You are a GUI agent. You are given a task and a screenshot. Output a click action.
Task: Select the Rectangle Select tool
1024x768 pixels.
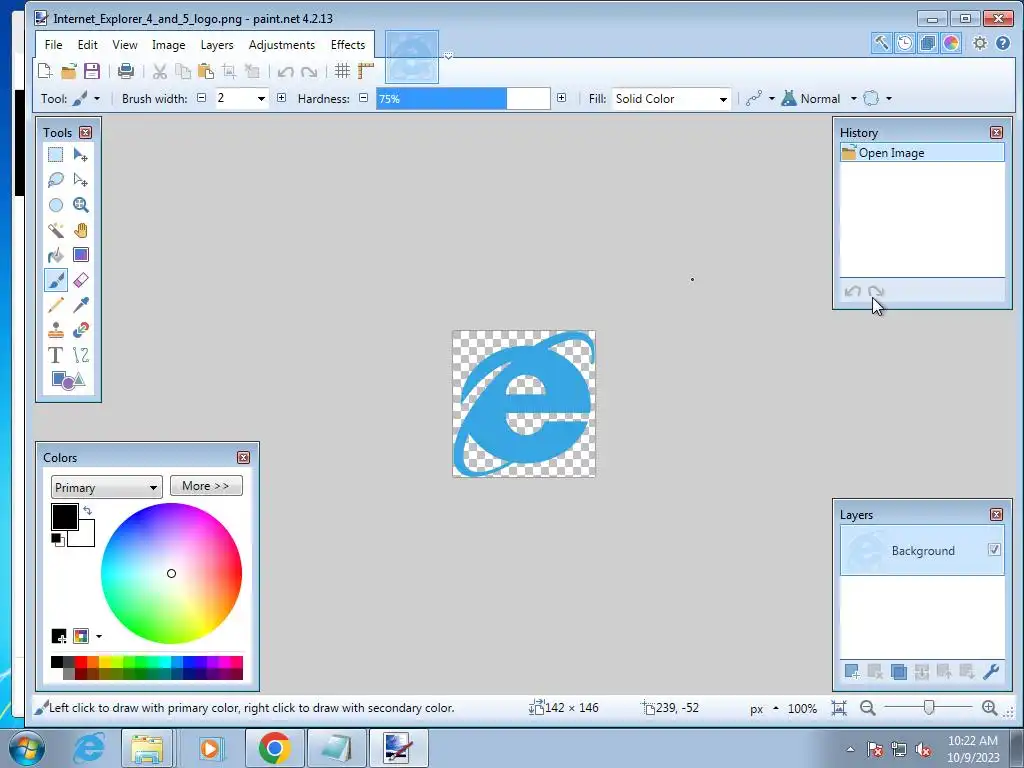click(56, 155)
